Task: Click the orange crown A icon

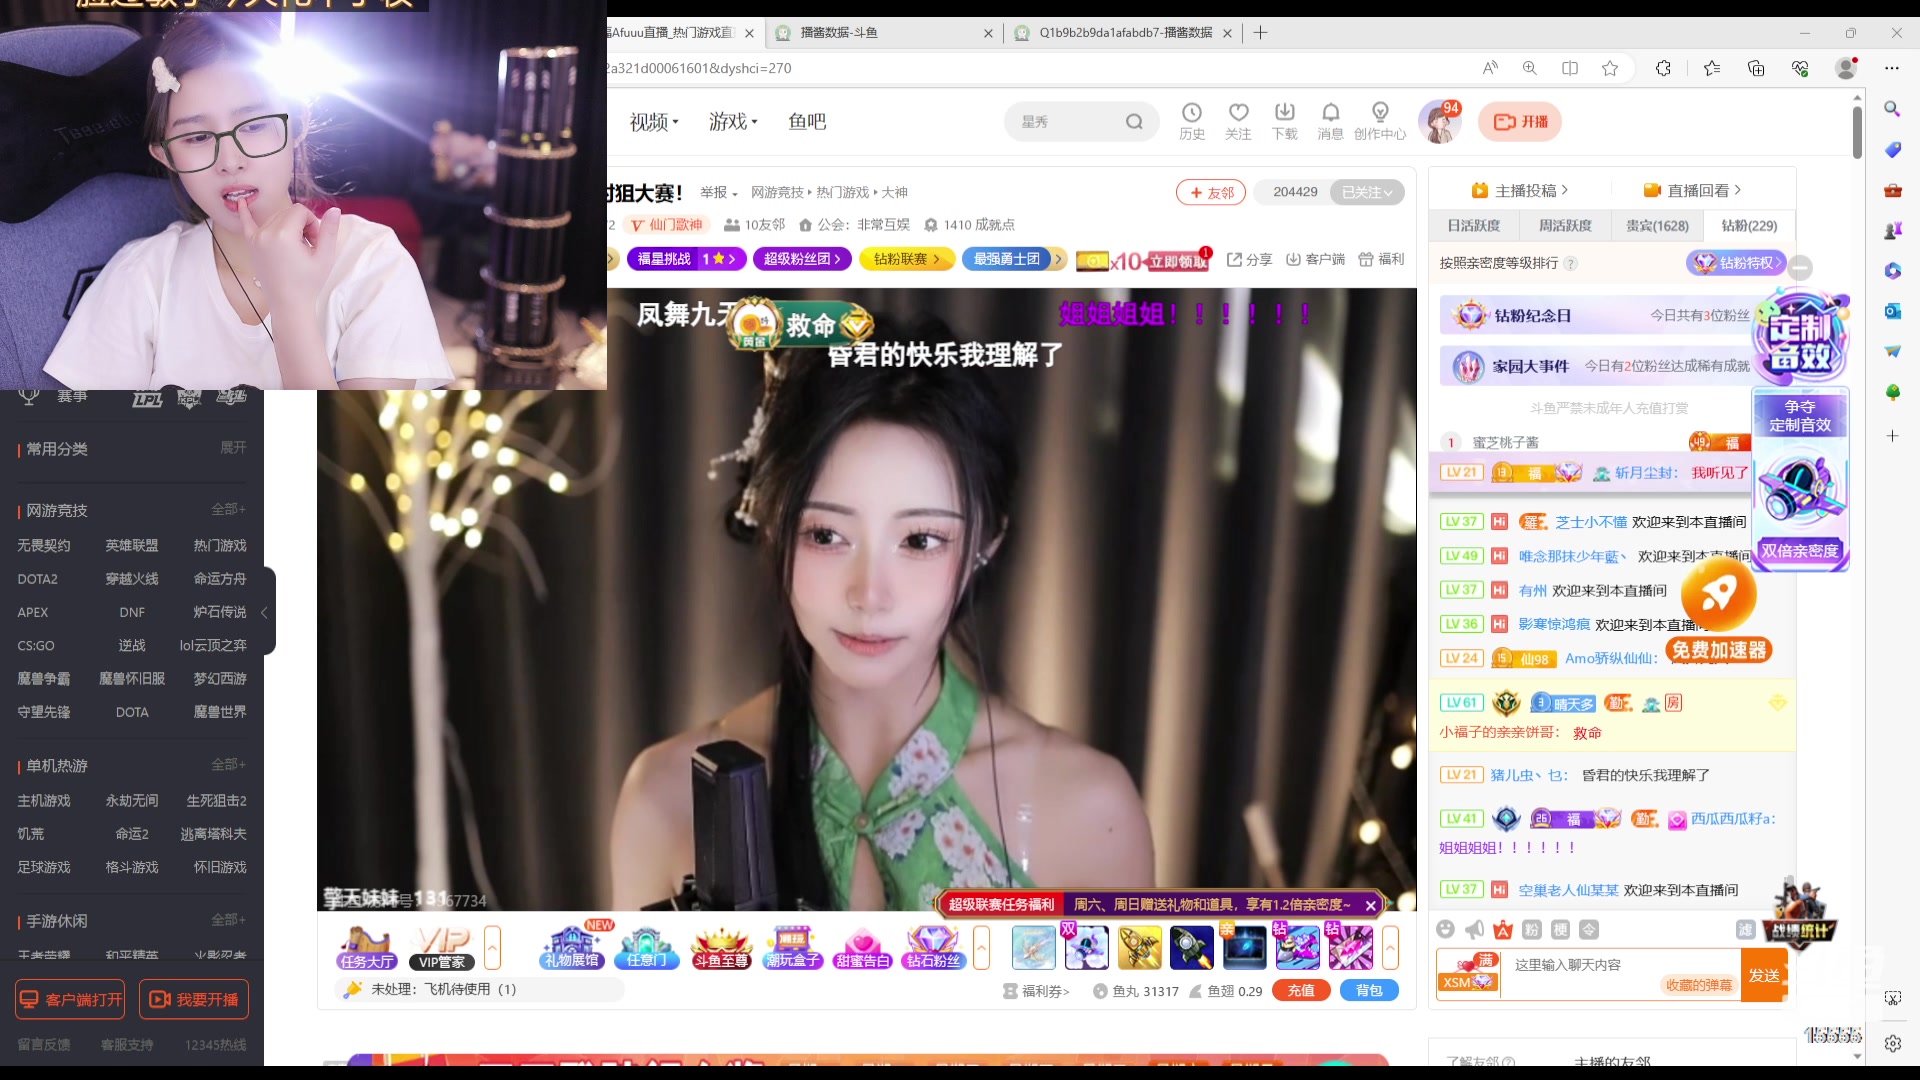Action: click(1503, 930)
